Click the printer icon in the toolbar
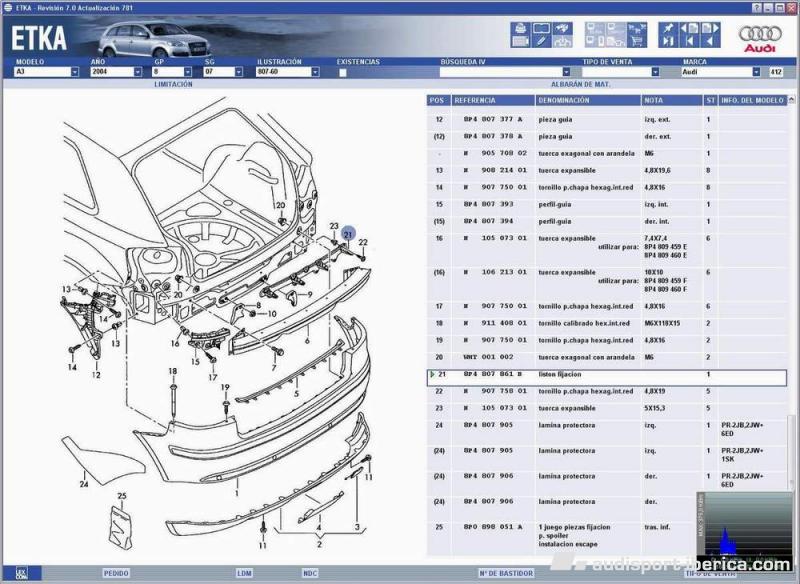 point(520,28)
